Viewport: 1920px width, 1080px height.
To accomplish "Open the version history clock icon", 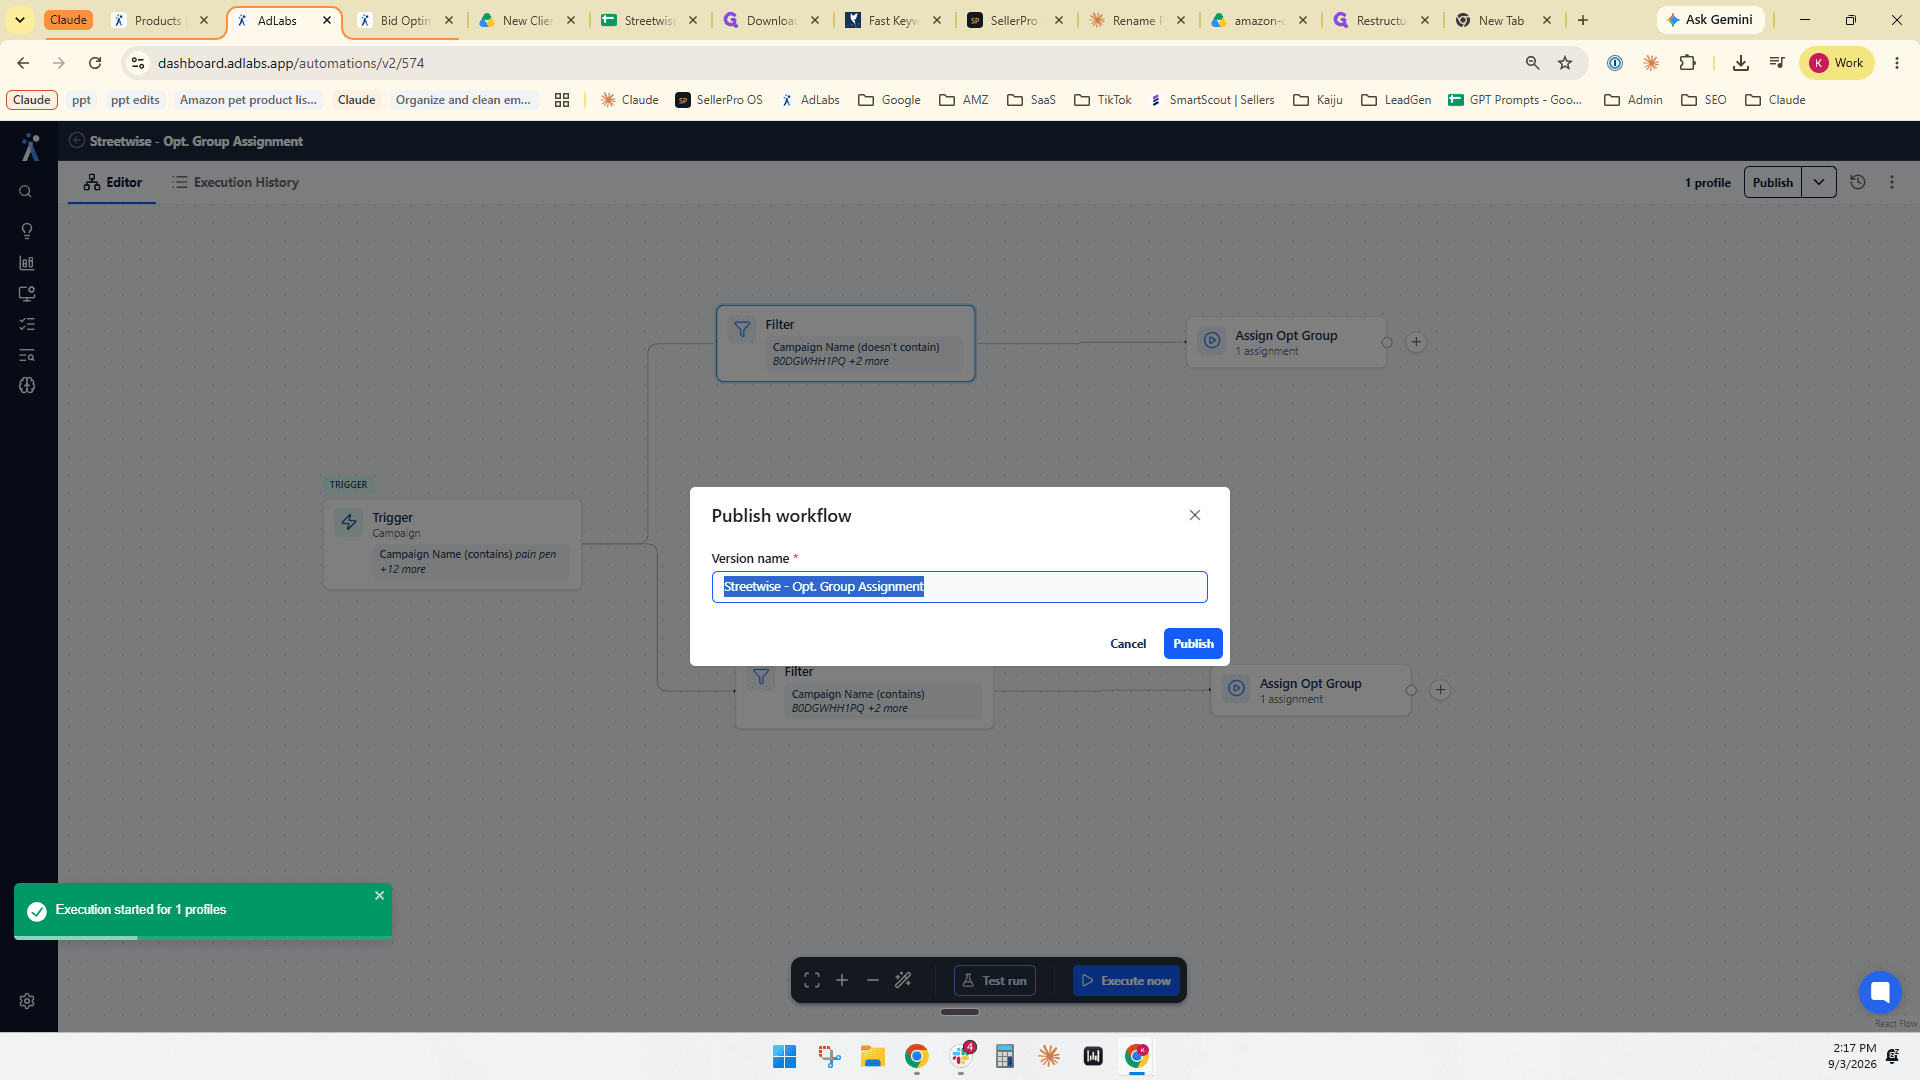I will coord(1858,182).
